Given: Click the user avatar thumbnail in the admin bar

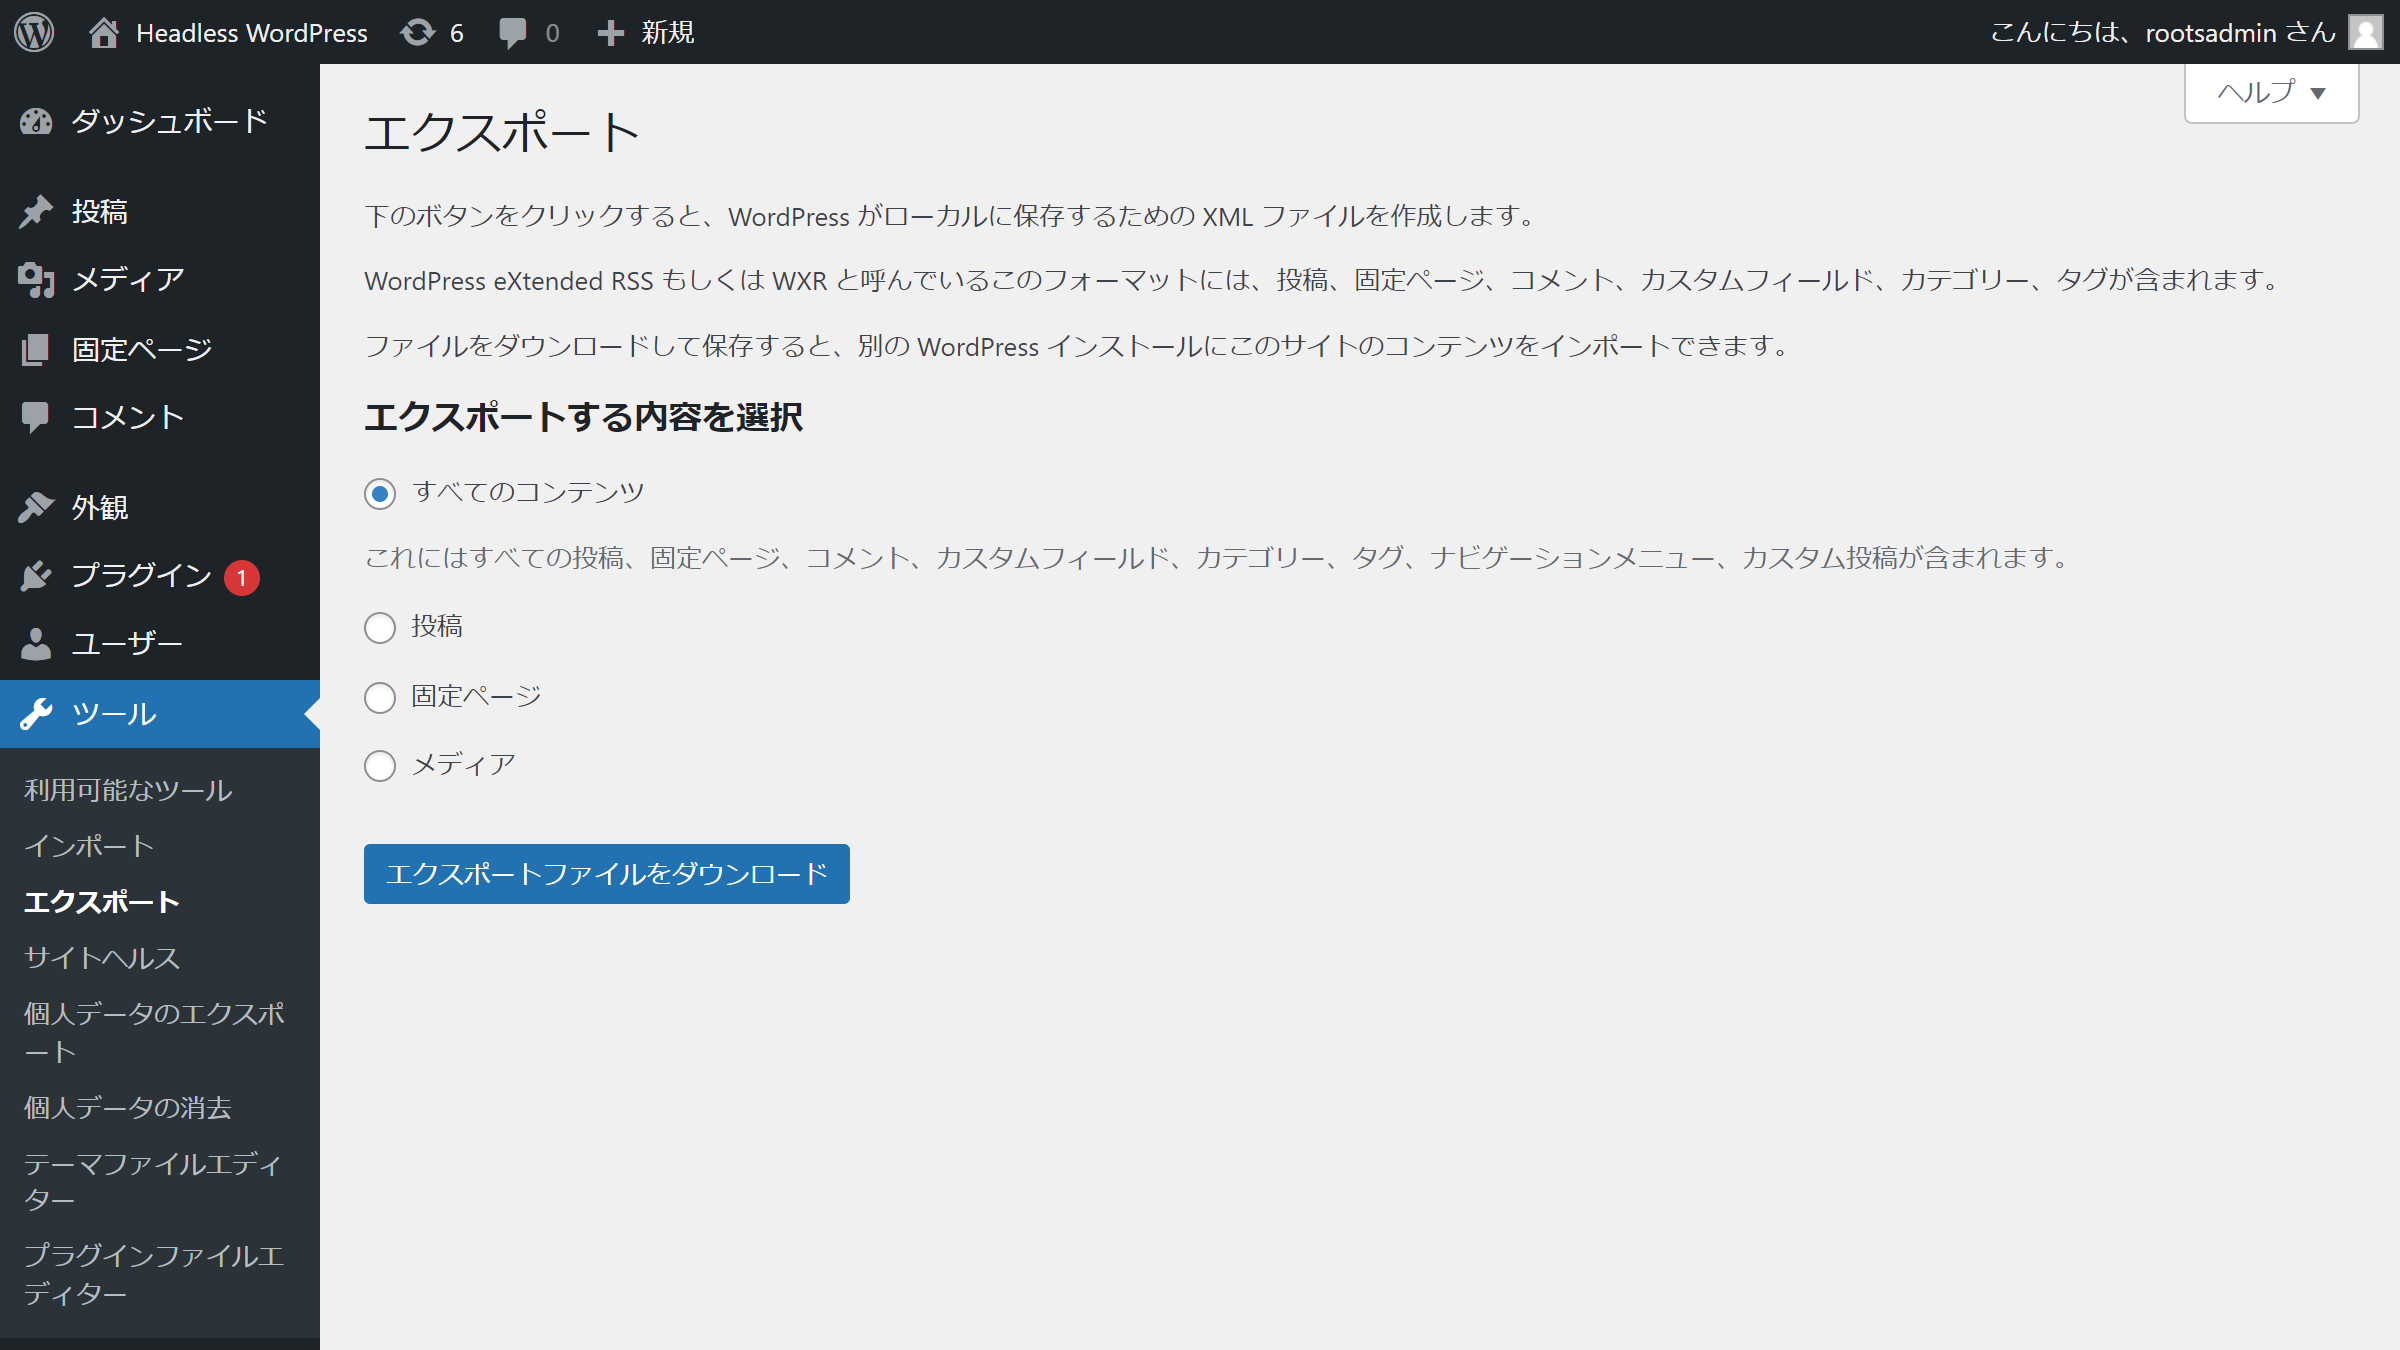Looking at the screenshot, I should pyautogui.click(x=2366, y=32).
